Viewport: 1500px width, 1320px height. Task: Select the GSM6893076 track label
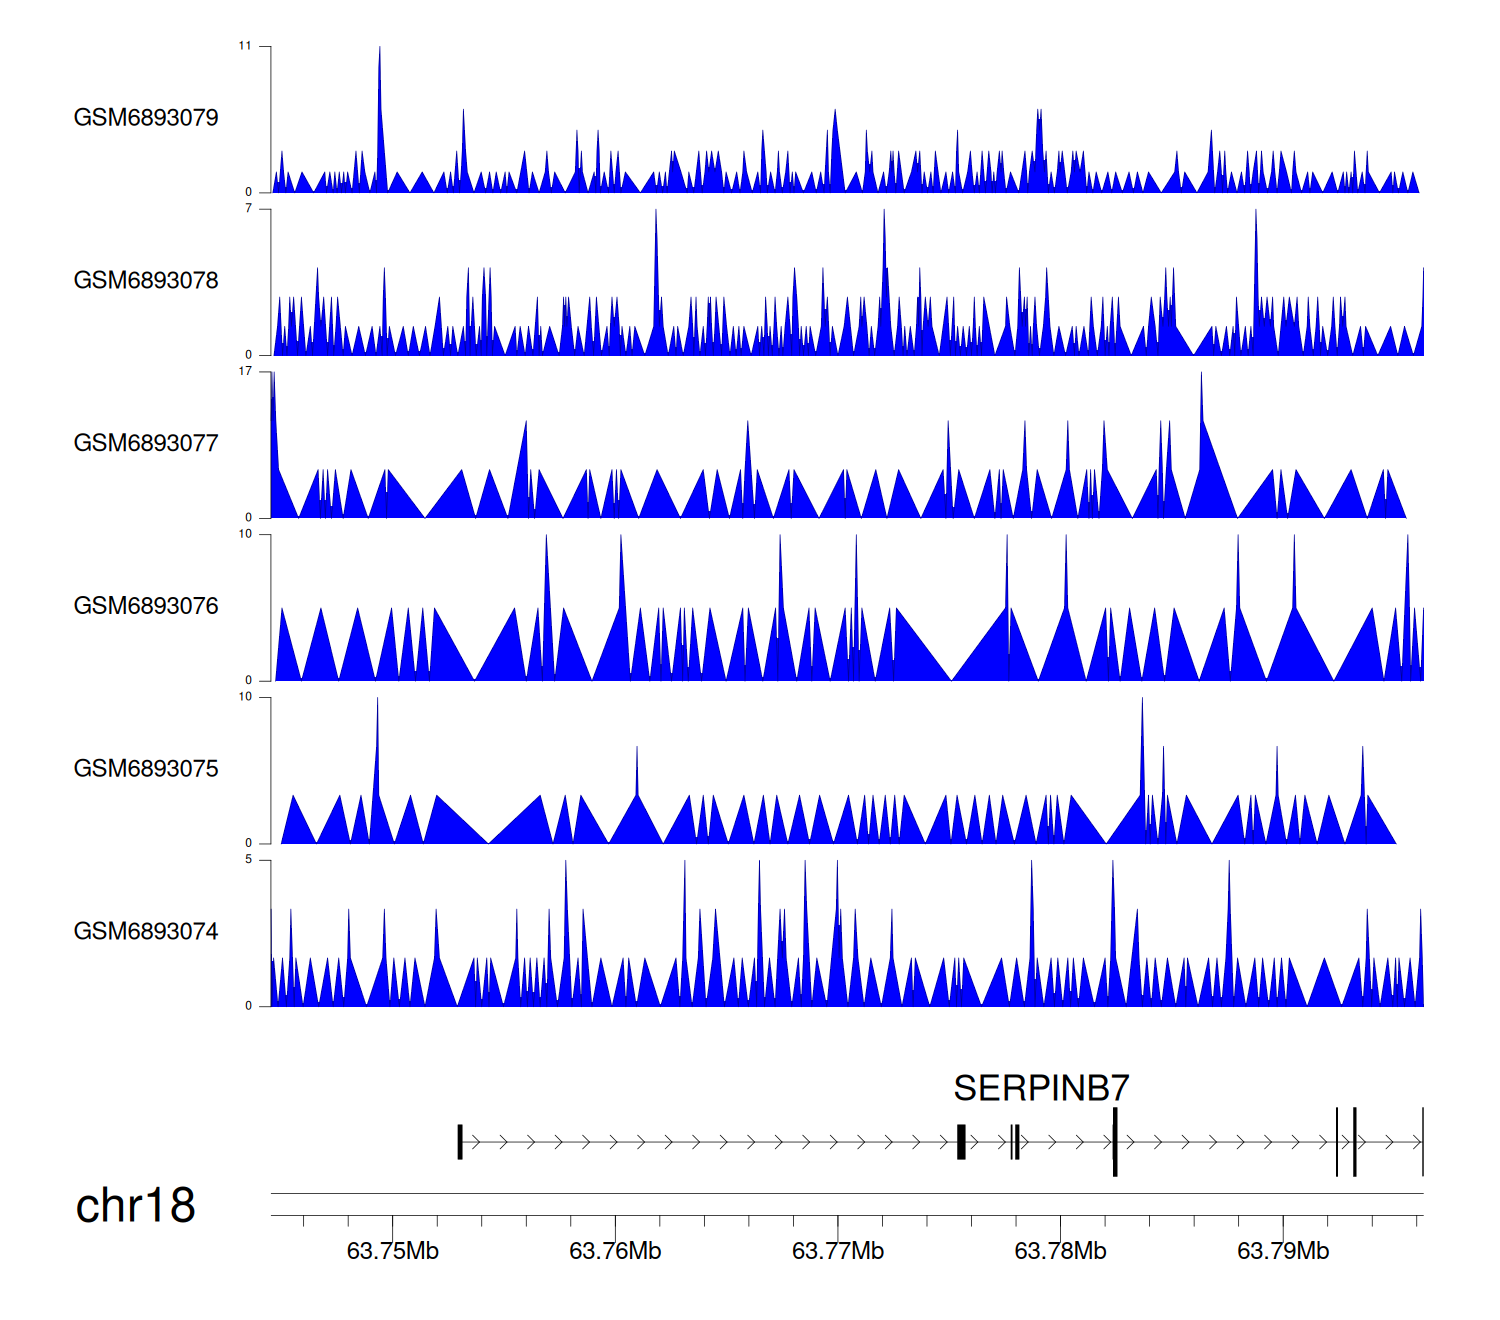click(146, 606)
